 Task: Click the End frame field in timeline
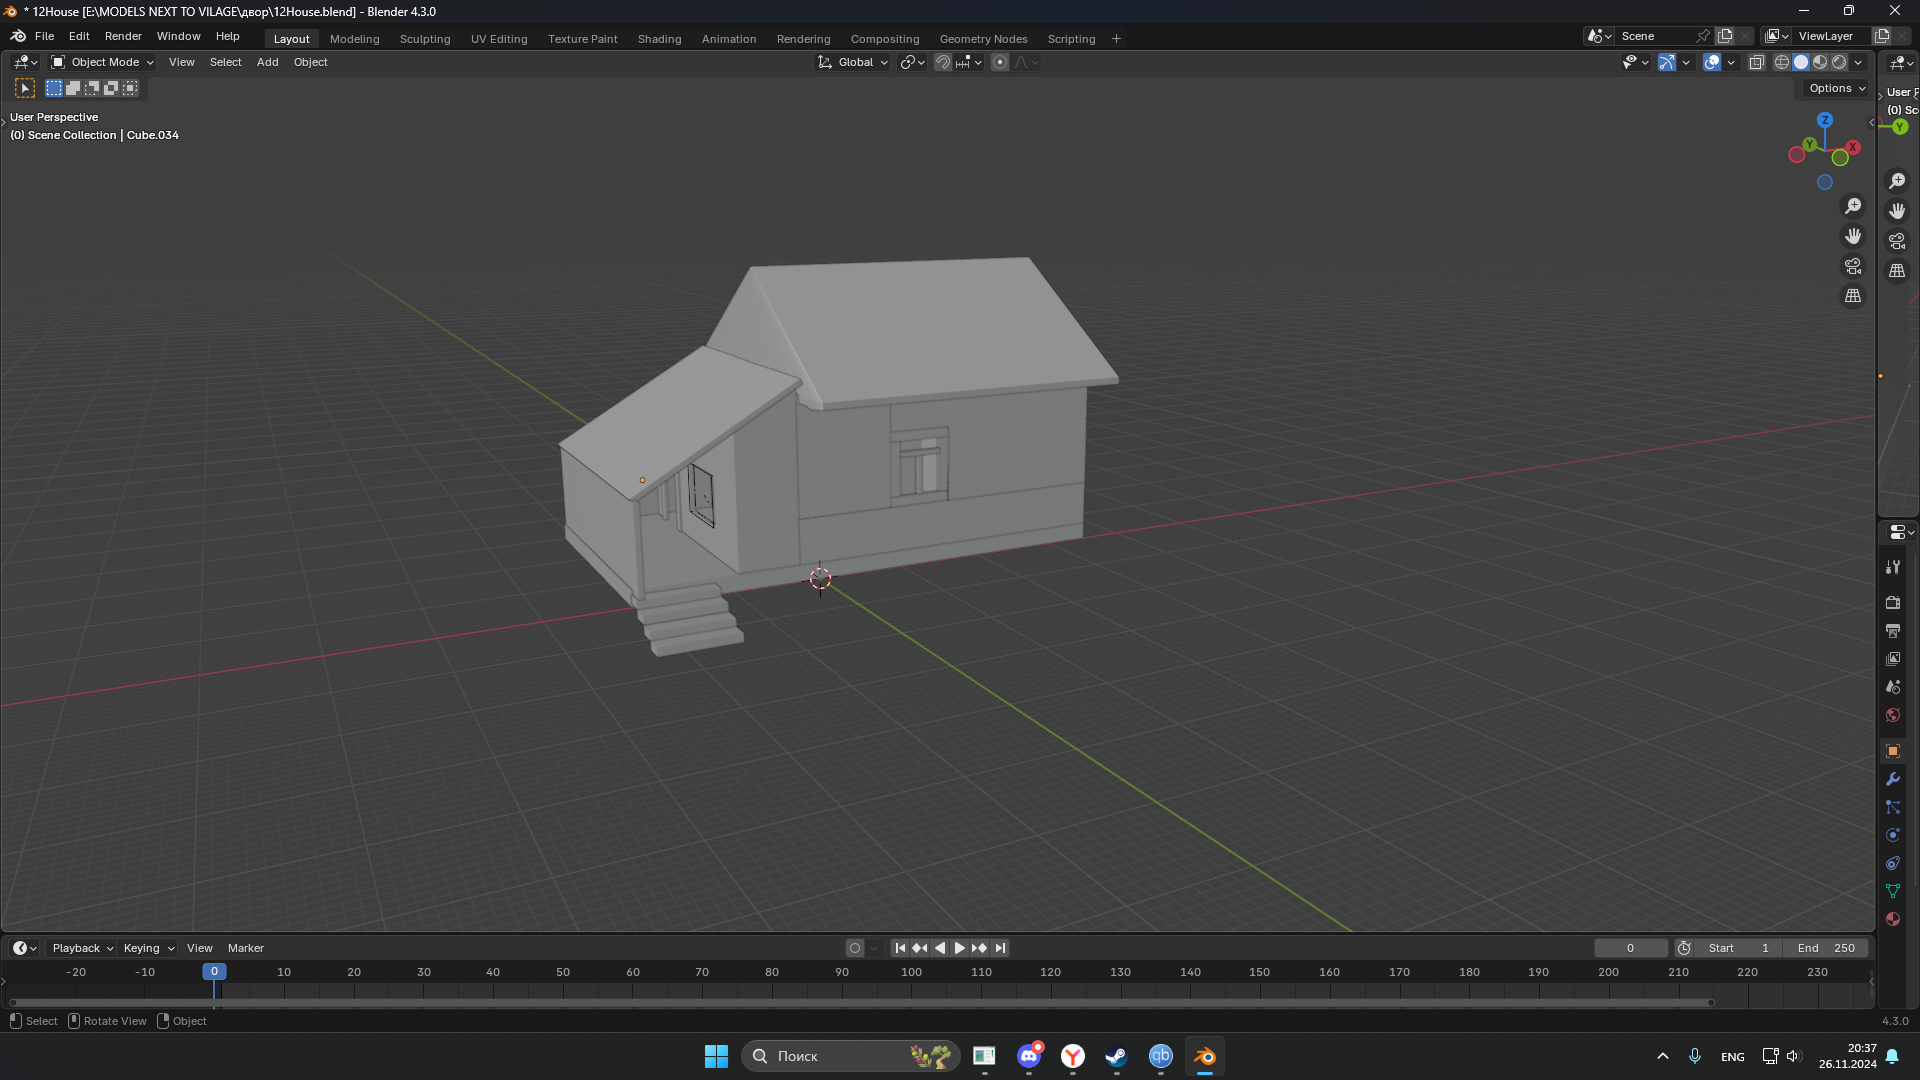coord(1826,948)
